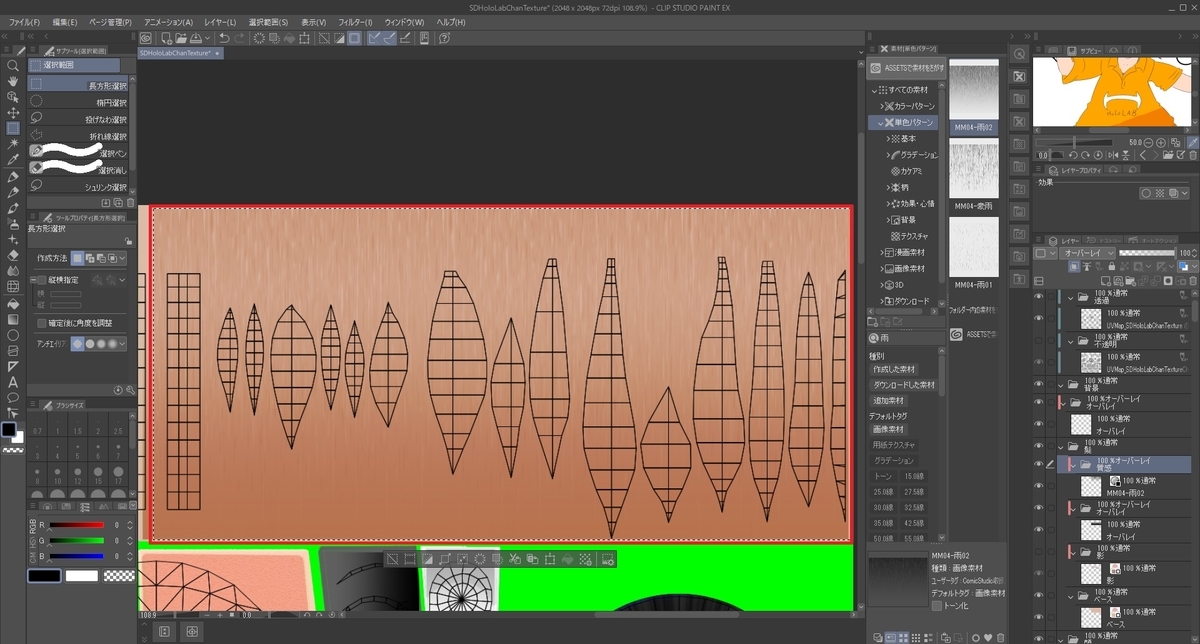Open Clip Studio launcher icon
The width and height of the screenshot is (1200, 644).
coord(146,38)
